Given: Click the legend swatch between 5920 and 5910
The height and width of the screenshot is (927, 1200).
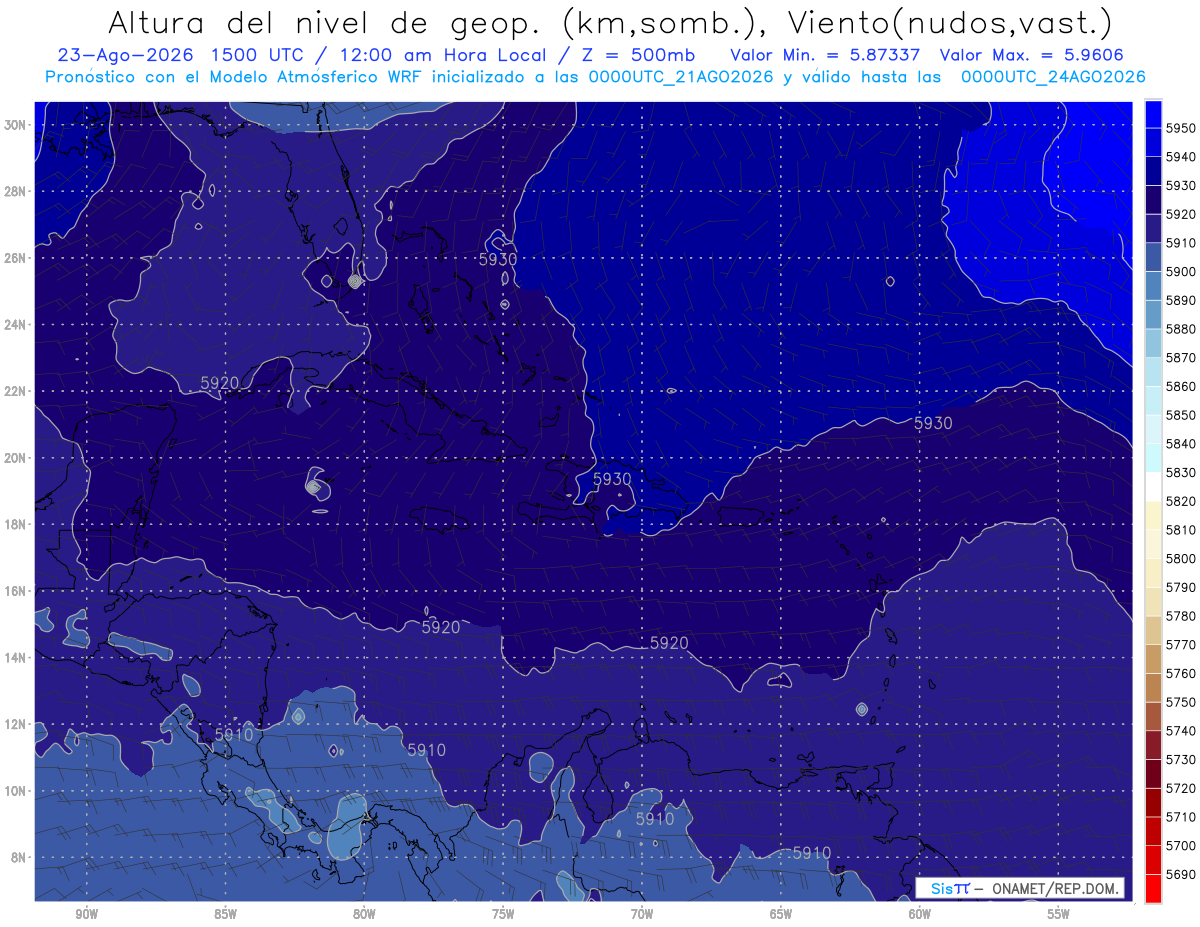Looking at the screenshot, I should tap(1153, 229).
